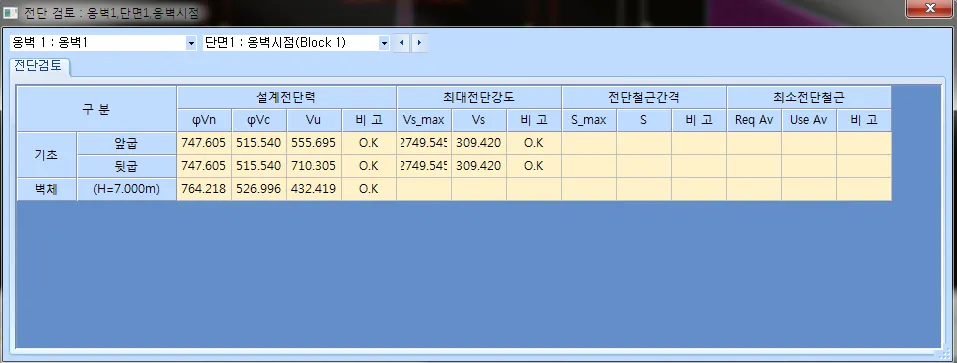Click the 앞굽 row 747.605 cell
The width and height of the screenshot is (957, 363).
pyautogui.click(x=204, y=143)
